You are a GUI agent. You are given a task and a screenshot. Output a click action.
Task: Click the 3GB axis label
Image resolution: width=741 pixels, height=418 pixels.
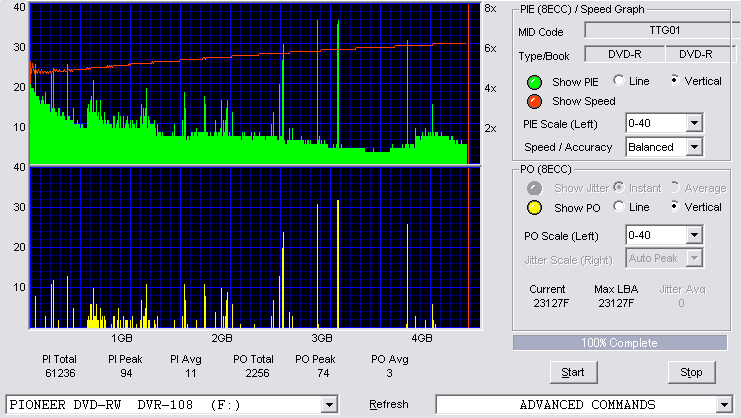(x=322, y=338)
